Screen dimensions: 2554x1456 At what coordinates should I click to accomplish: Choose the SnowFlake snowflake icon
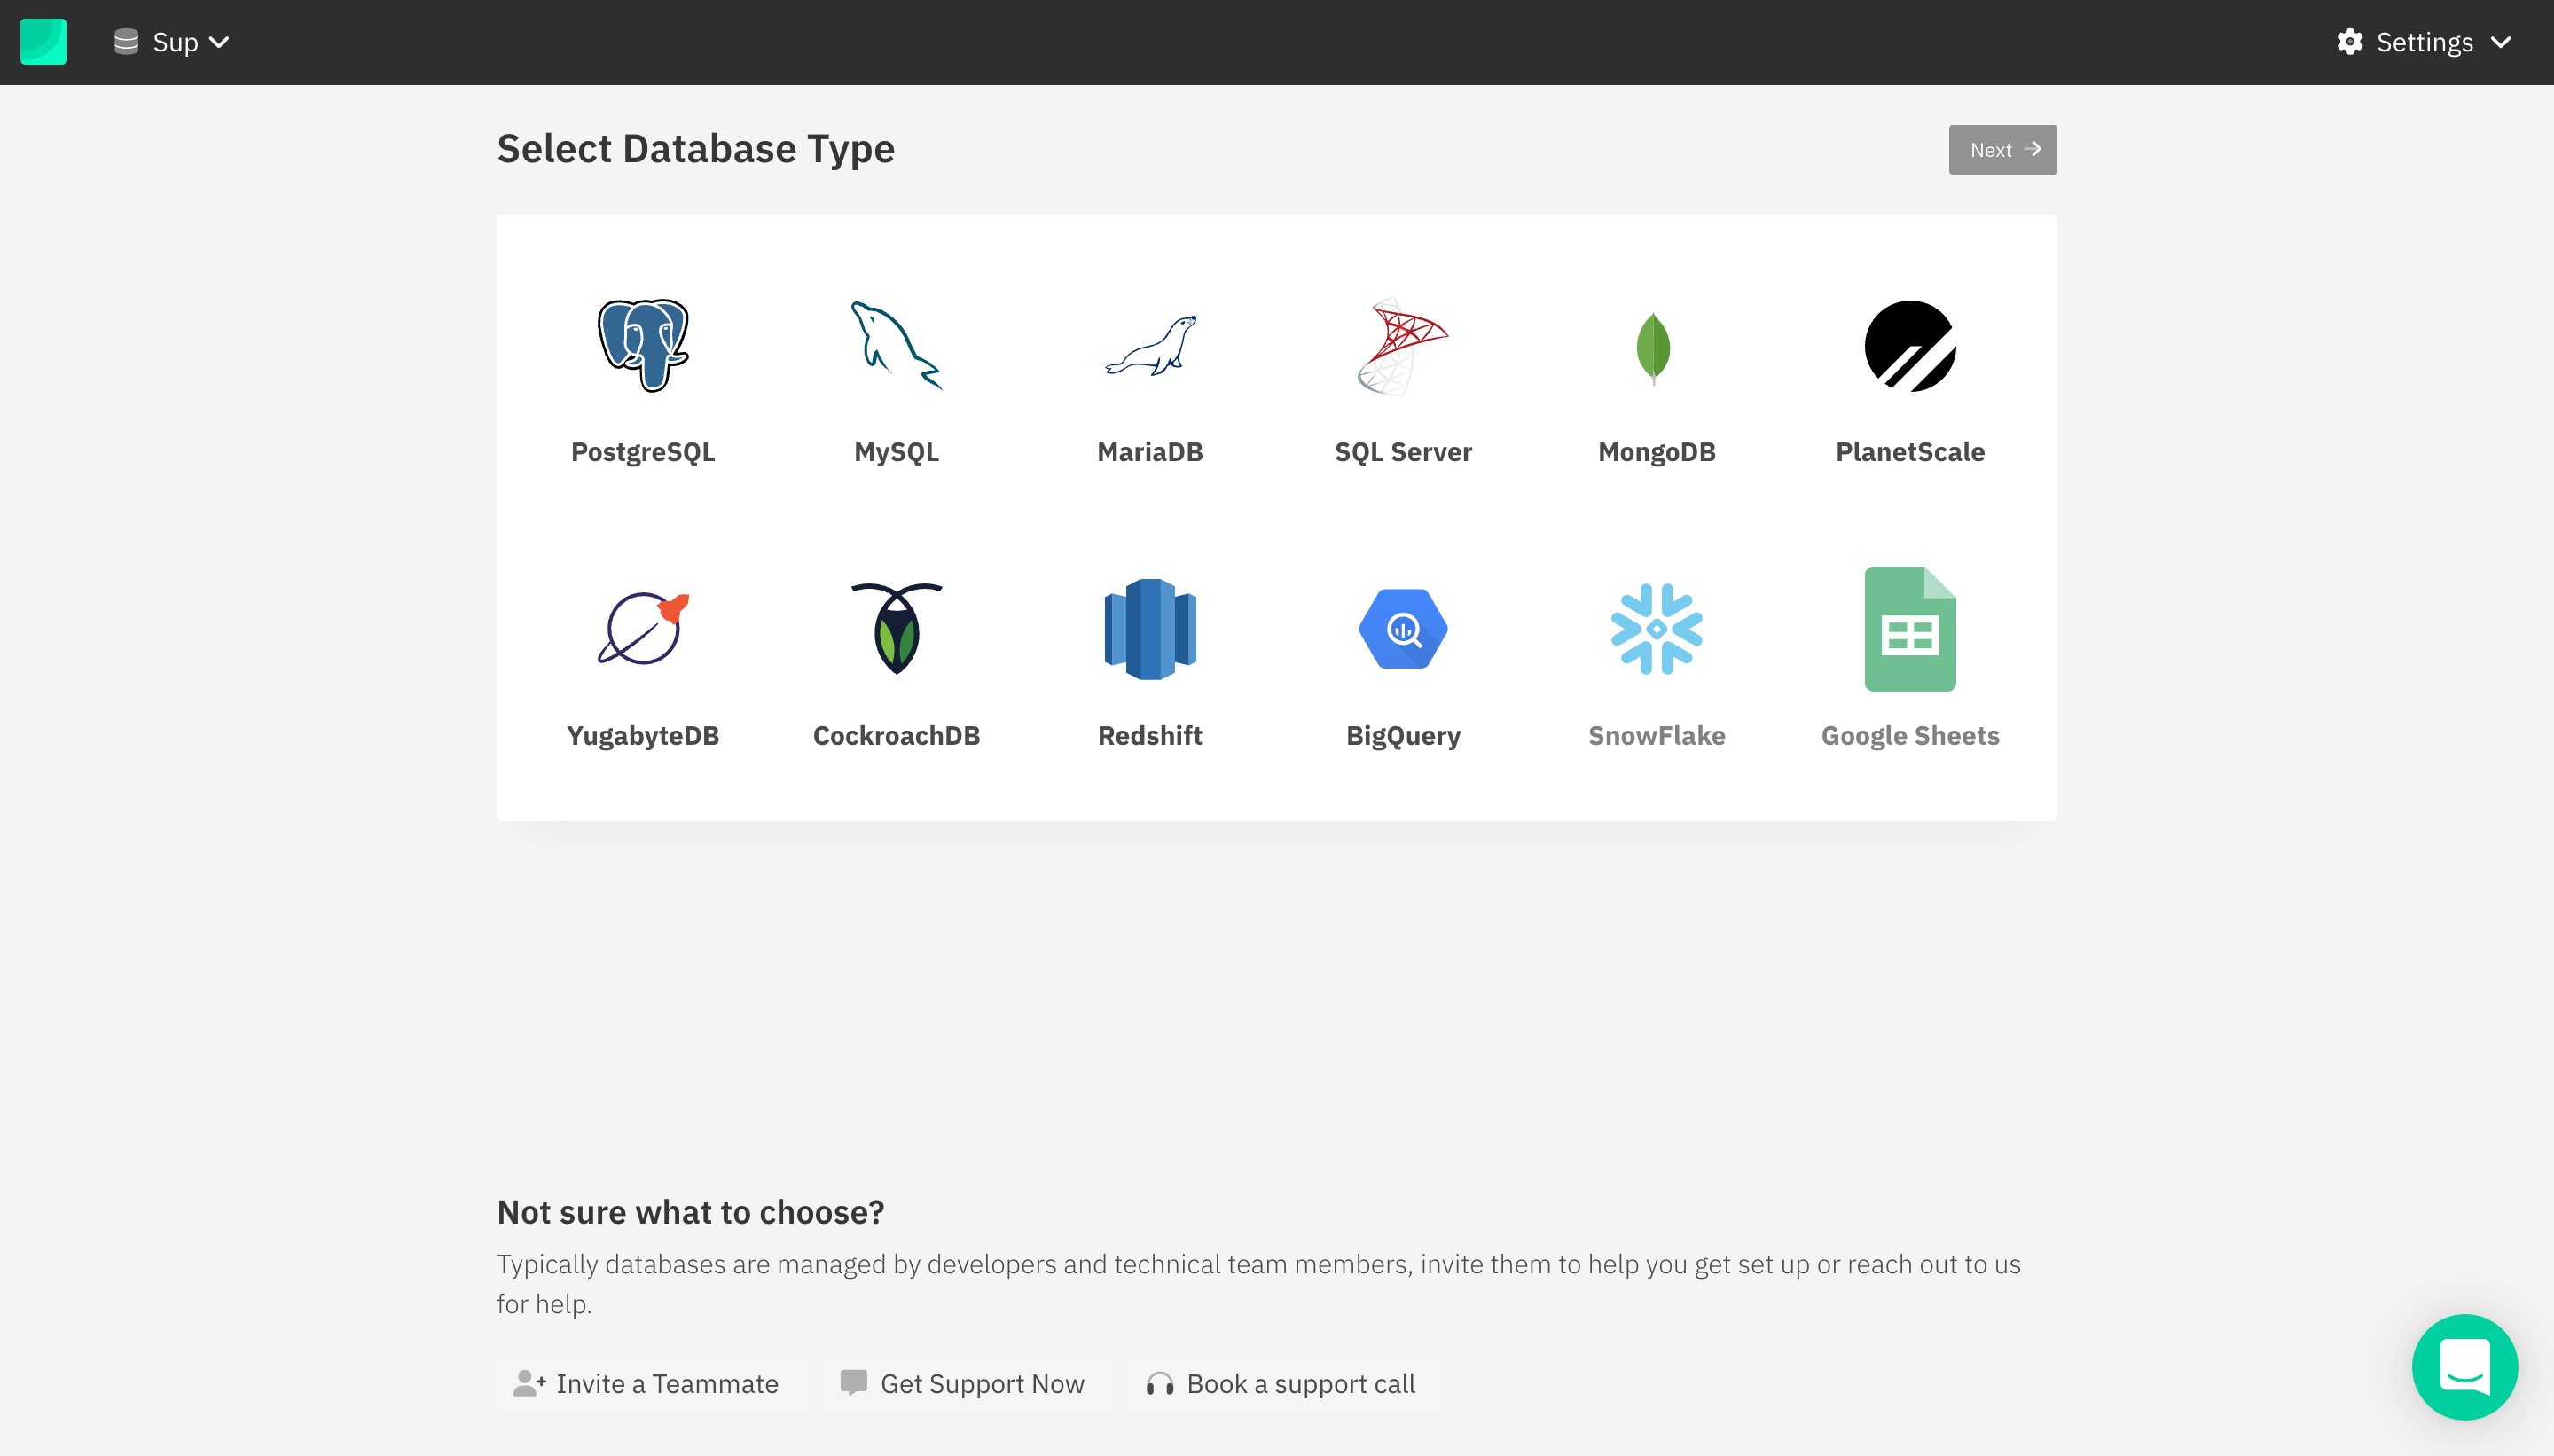coord(1656,628)
